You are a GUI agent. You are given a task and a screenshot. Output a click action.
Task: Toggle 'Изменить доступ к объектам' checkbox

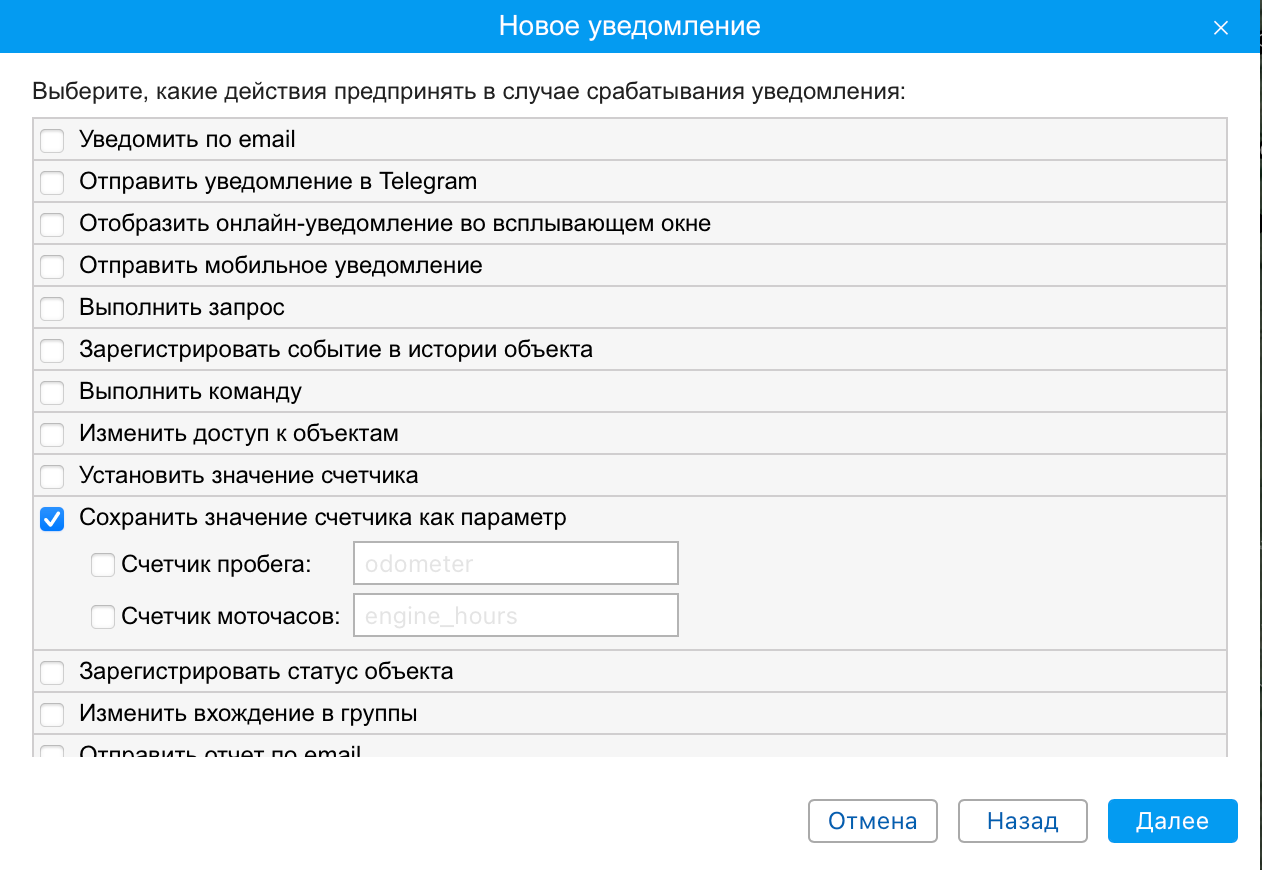tap(52, 435)
